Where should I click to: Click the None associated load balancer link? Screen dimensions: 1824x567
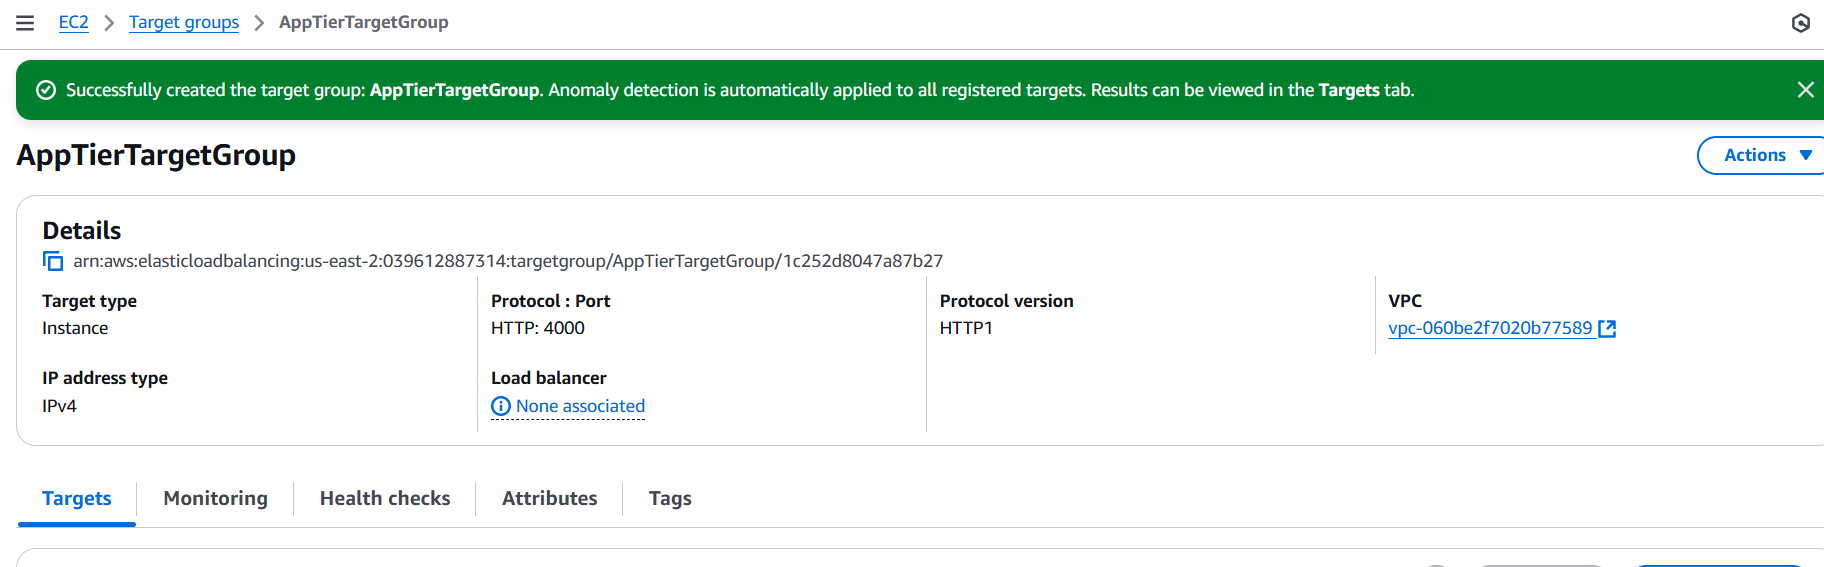coord(580,406)
